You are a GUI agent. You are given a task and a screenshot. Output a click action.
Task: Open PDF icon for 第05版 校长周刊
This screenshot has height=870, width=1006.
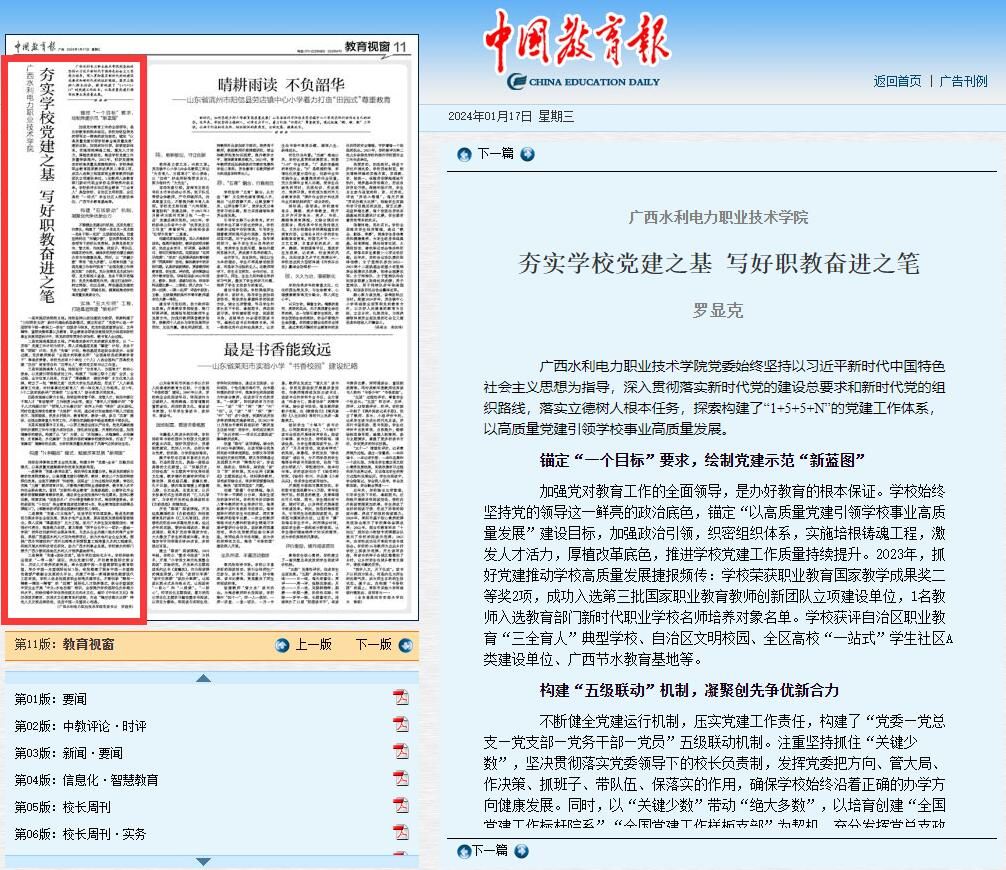(401, 805)
